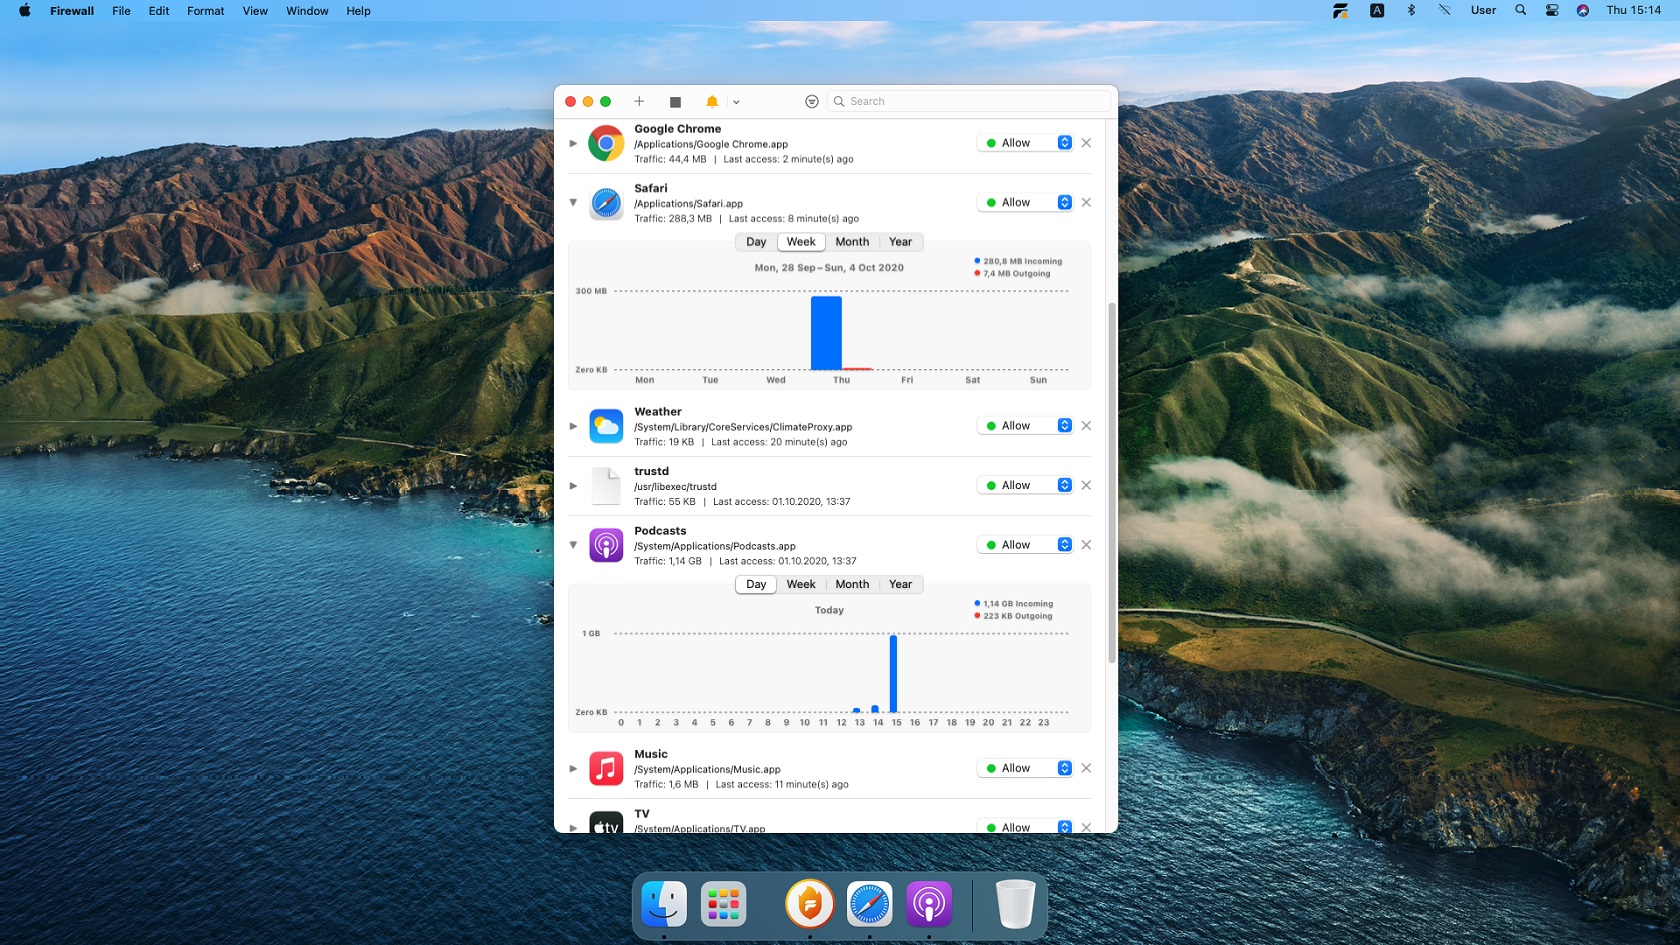1680x945 pixels.
Task: Open Control Center in menu bar
Action: click(1552, 10)
